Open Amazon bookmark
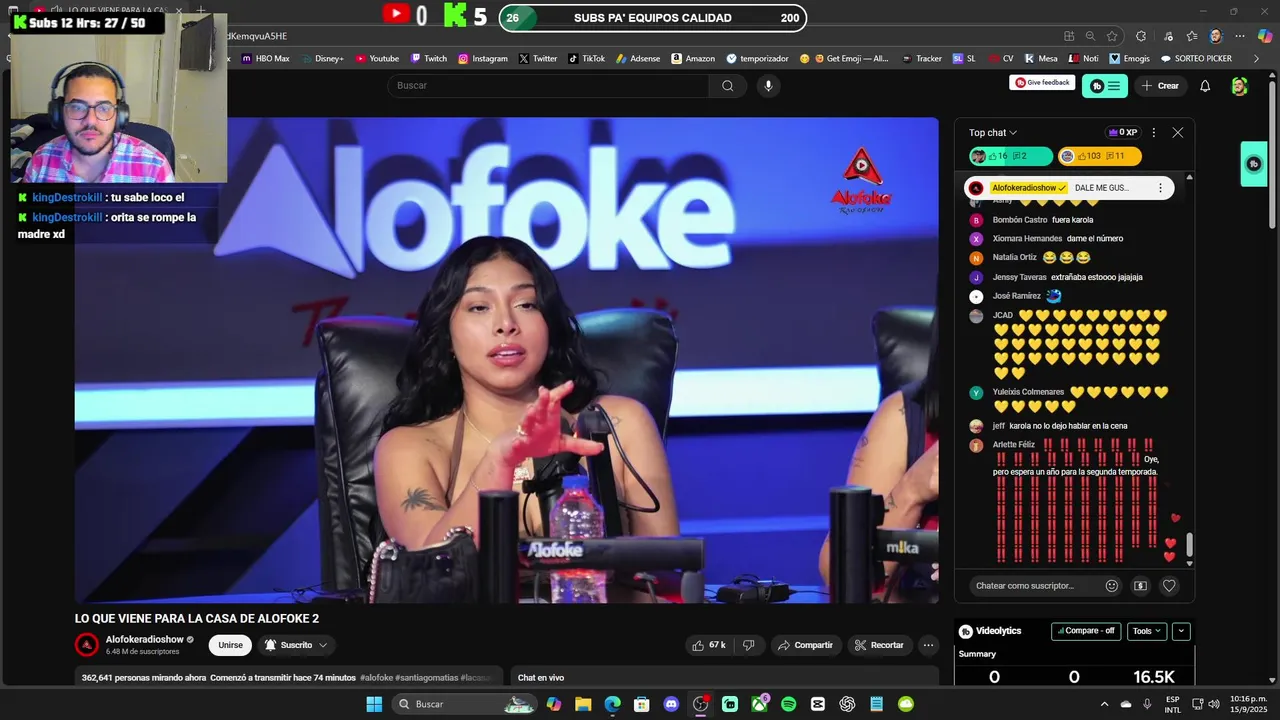The image size is (1280, 720). pyautogui.click(x=693, y=59)
